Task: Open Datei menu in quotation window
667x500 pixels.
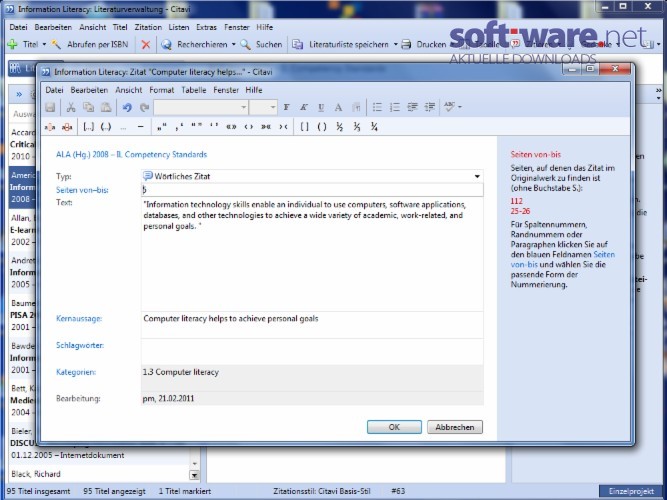Action: coord(54,90)
